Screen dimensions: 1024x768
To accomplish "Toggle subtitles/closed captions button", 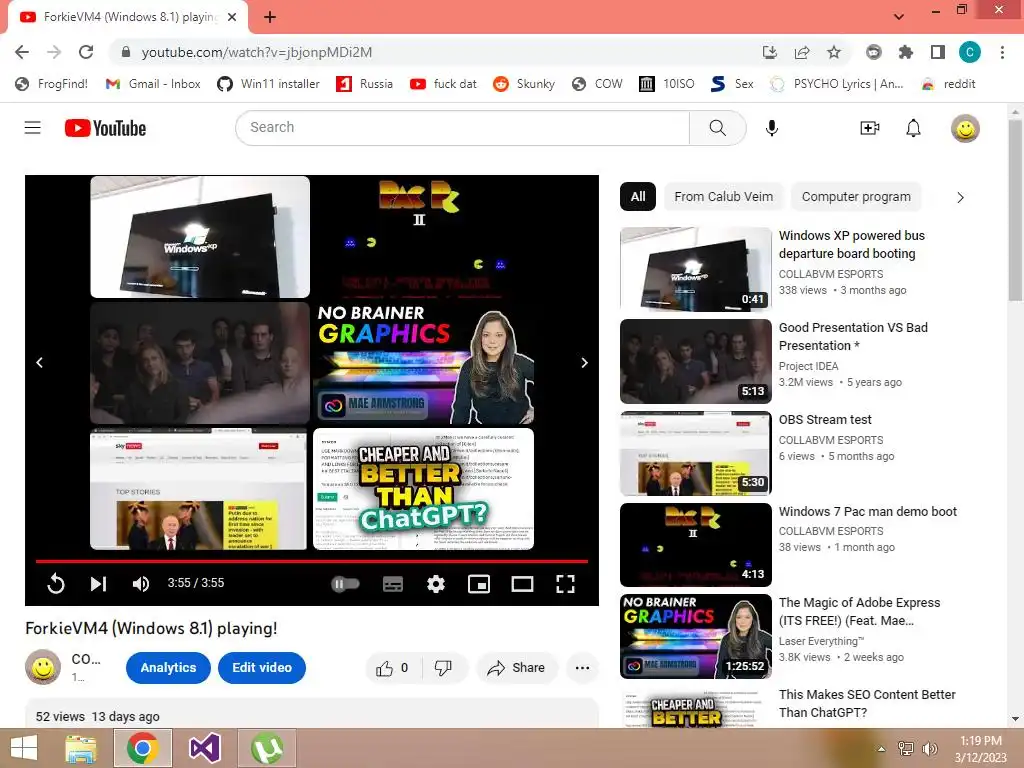I will click(392, 584).
